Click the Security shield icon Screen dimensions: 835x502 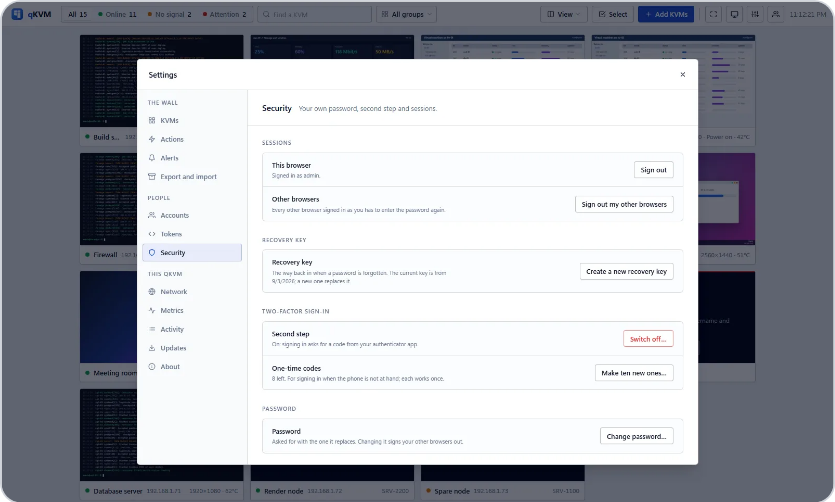coord(152,253)
